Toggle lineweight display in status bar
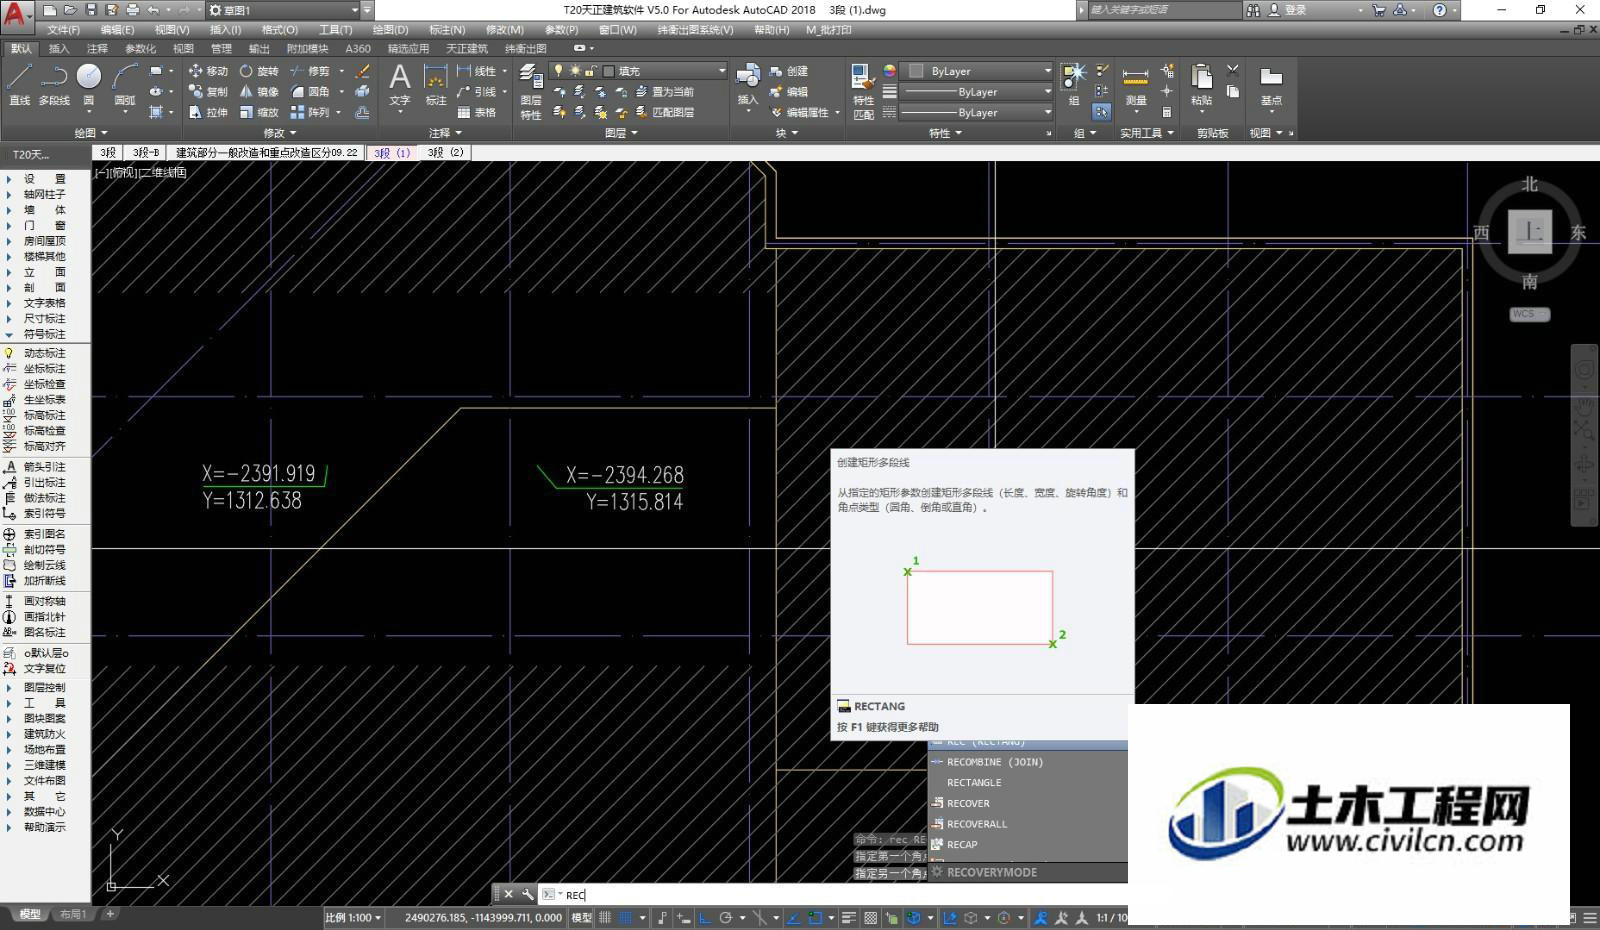 [849, 917]
